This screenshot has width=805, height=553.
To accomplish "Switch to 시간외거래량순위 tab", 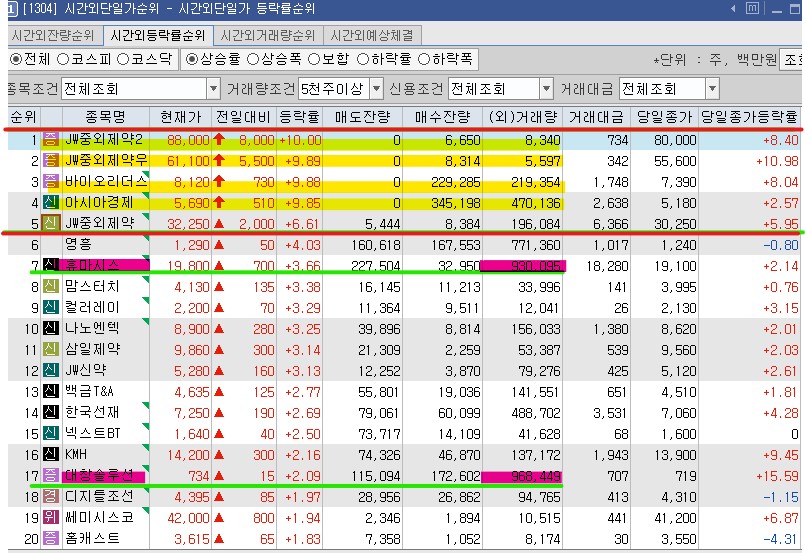I will click(x=268, y=35).
